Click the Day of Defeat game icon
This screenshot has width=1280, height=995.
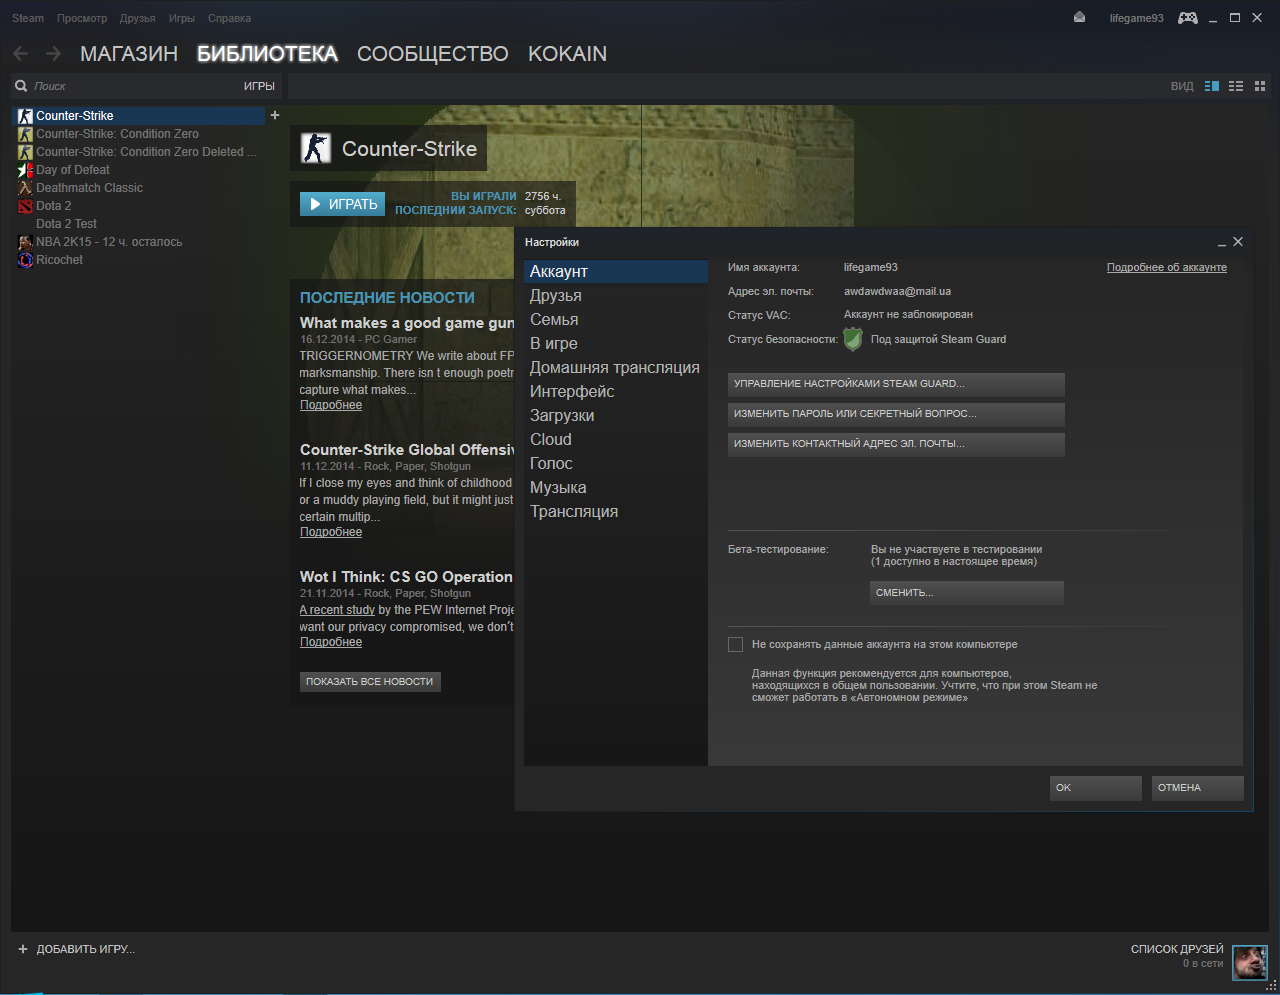(x=25, y=170)
